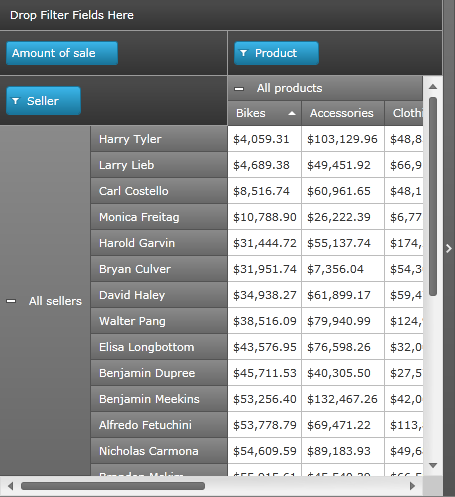This screenshot has width=455, height=497.
Task: Click the Seller field button
Action: pos(43,101)
